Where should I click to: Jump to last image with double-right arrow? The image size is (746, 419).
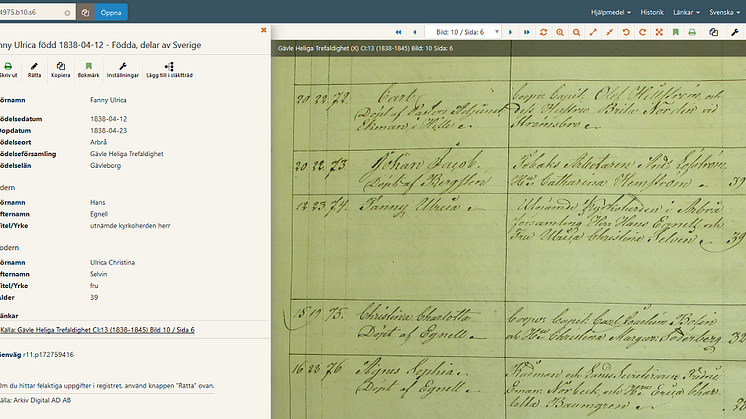(x=527, y=32)
